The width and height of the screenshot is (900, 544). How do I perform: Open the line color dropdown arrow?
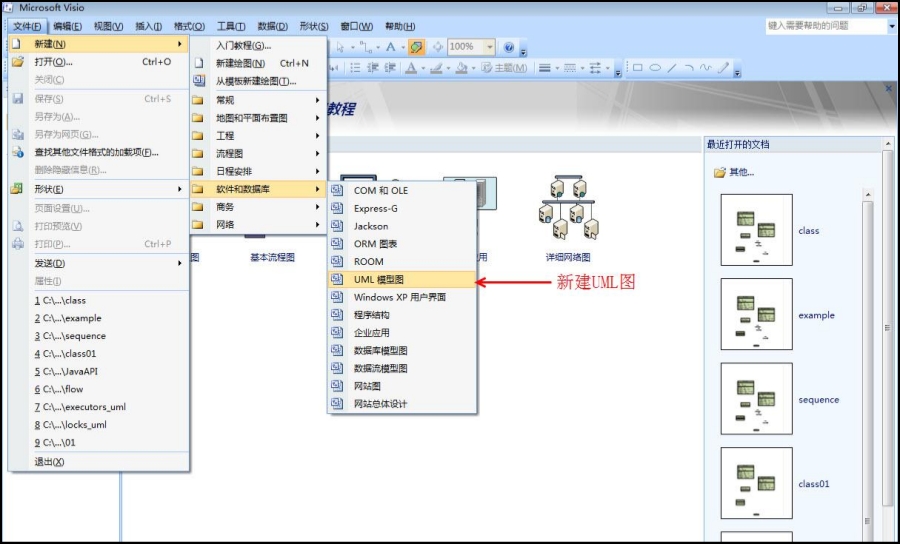point(448,68)
